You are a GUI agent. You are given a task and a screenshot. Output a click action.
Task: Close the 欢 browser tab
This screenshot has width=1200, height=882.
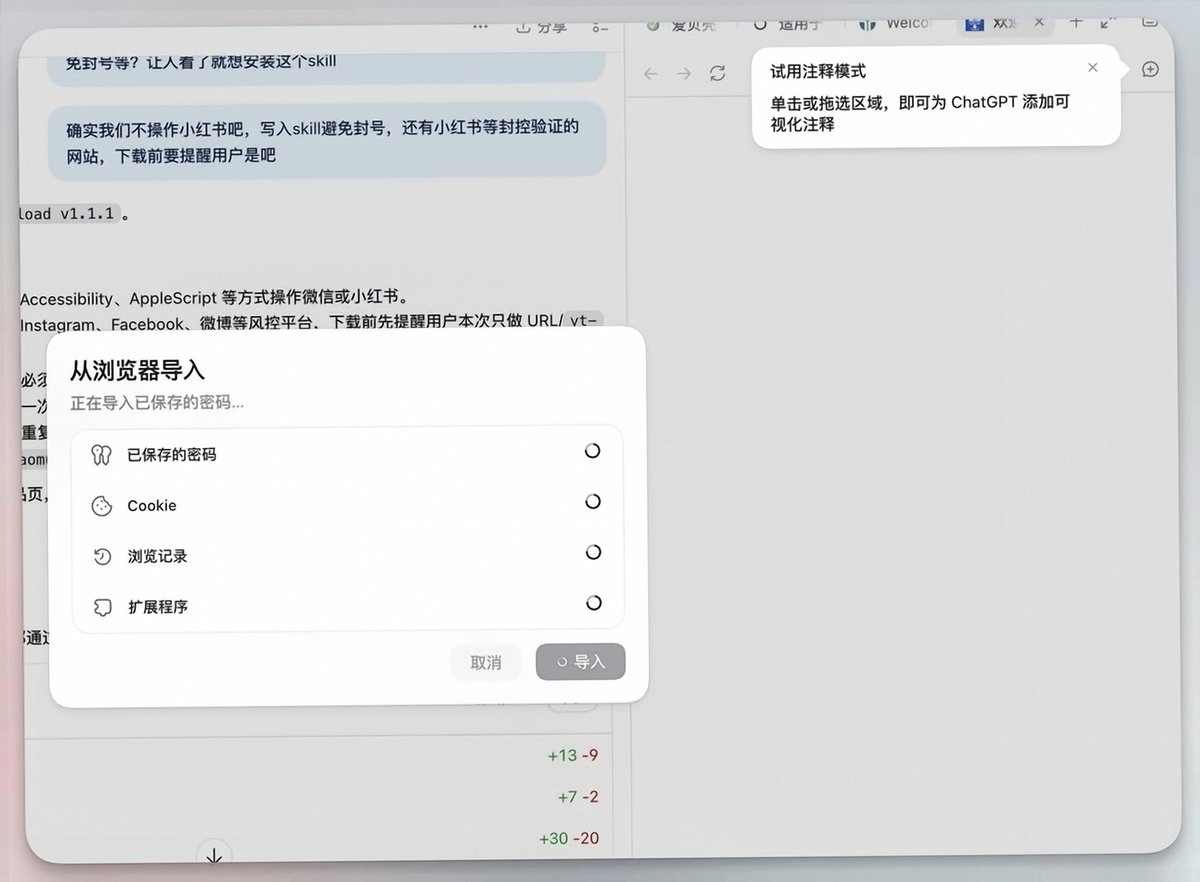point(1040,22)
